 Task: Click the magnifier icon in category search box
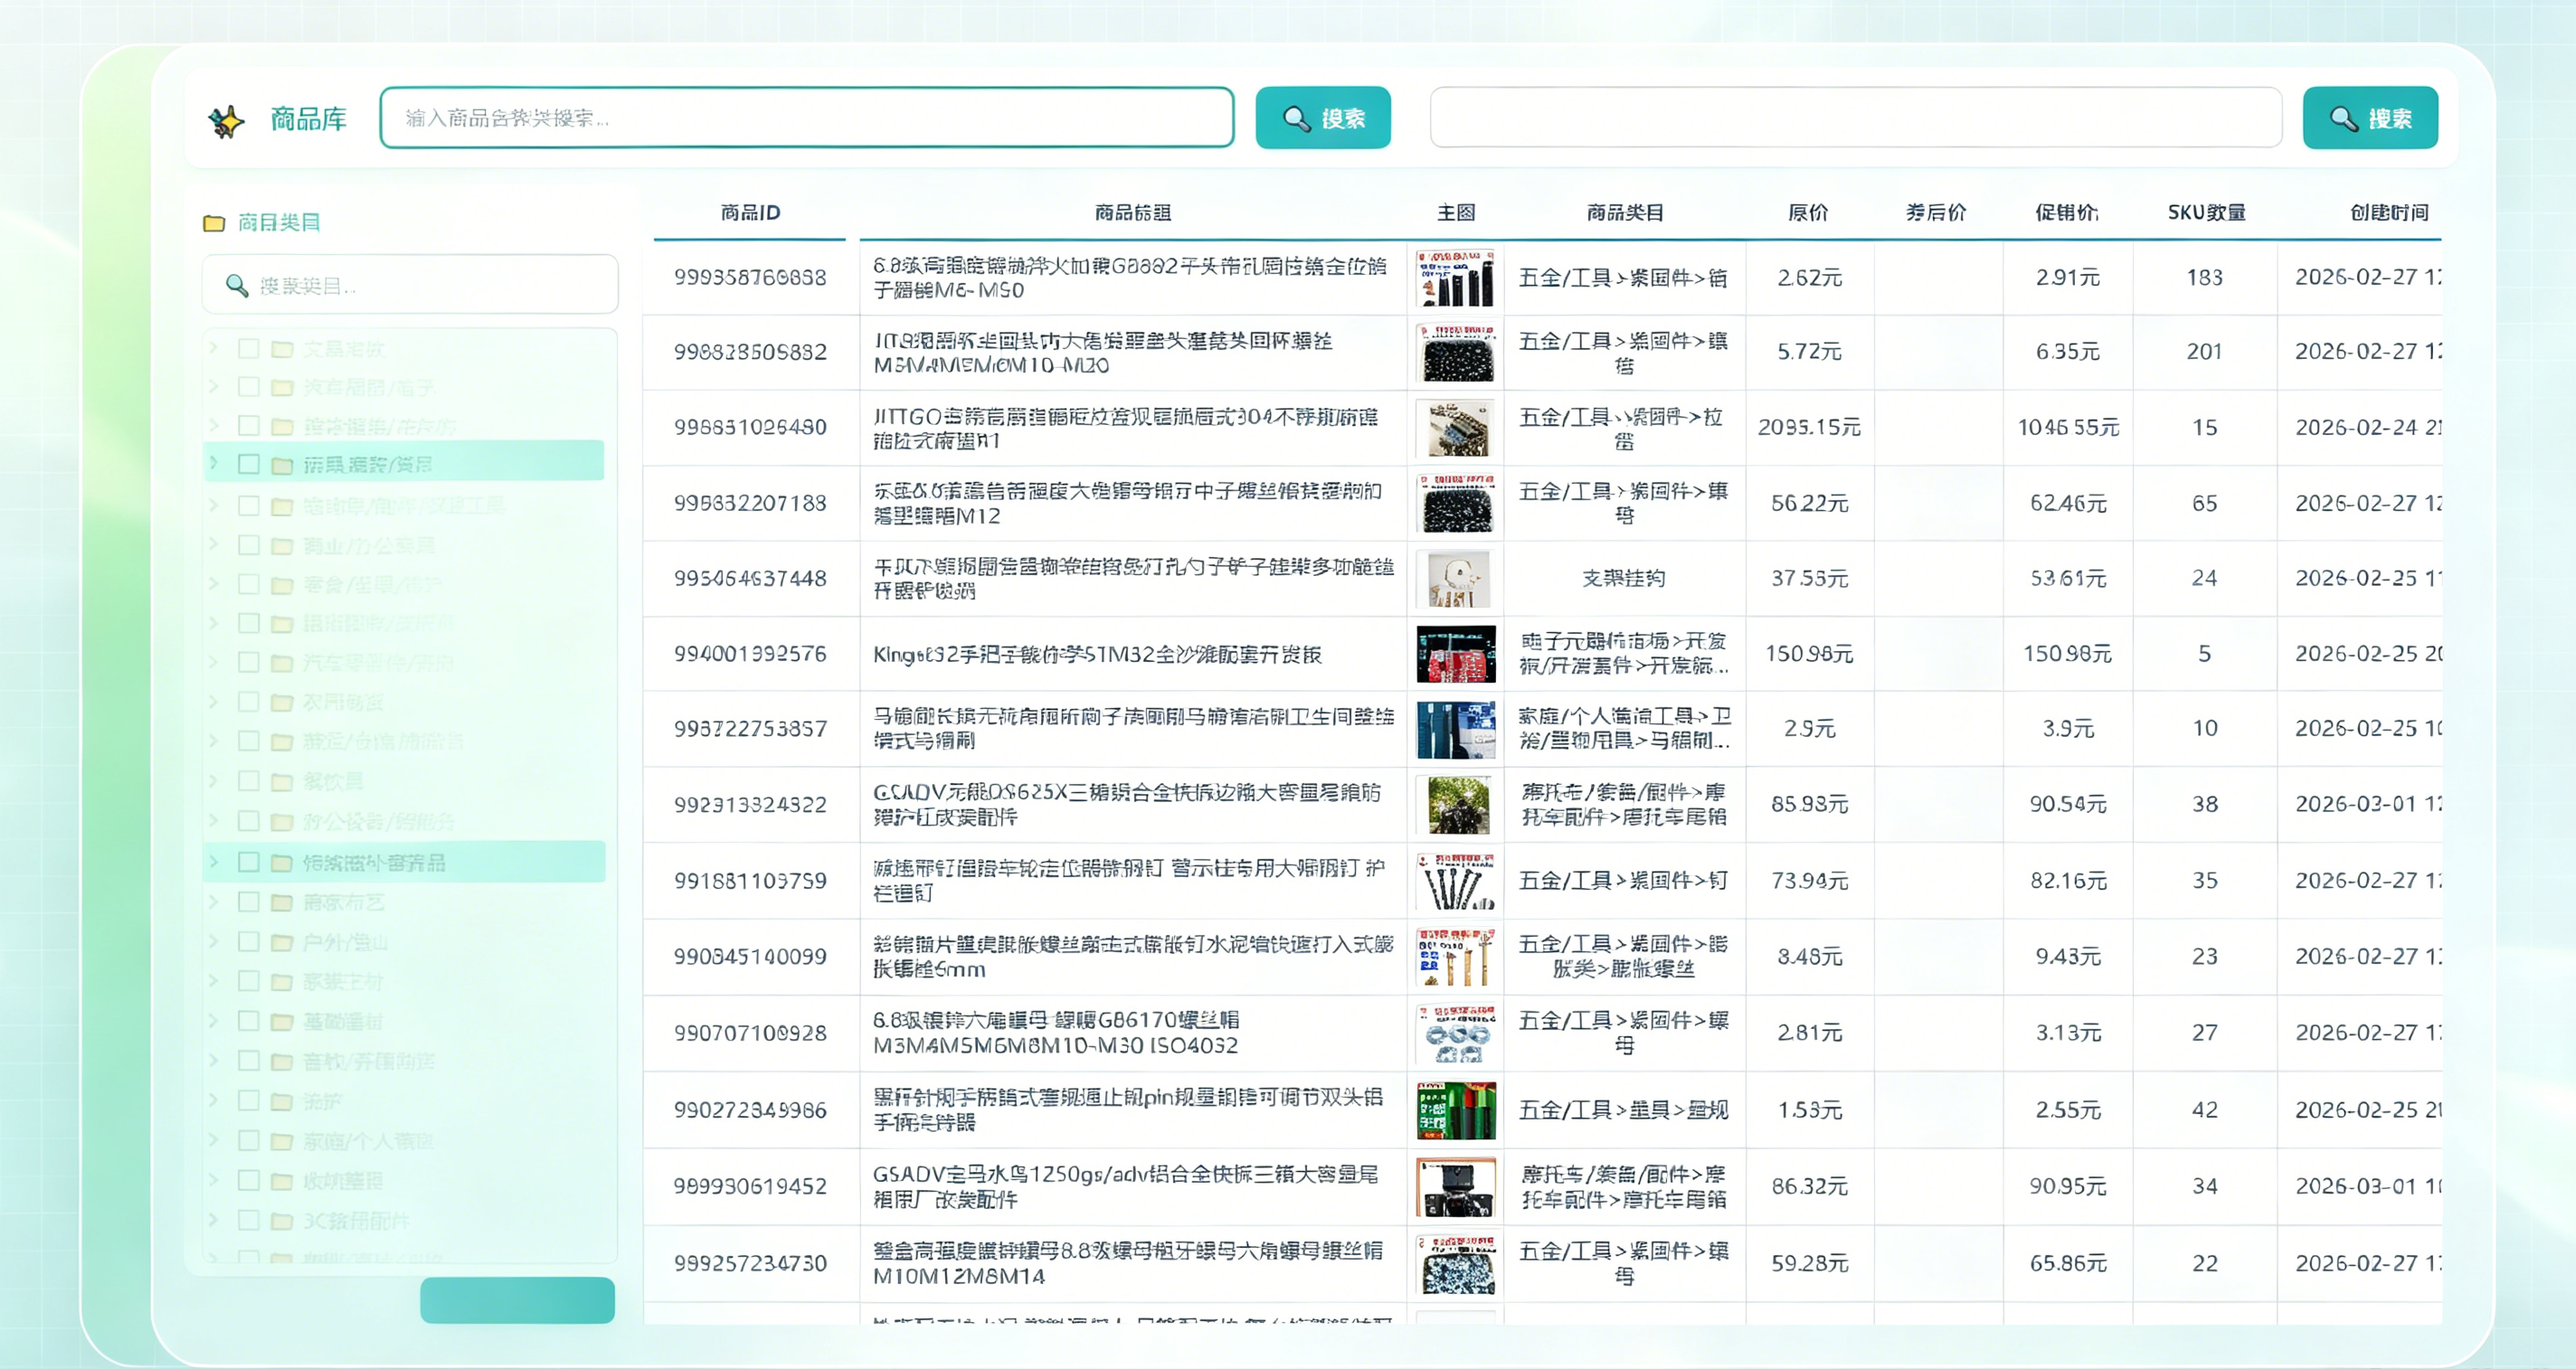(x=237, y=286)
